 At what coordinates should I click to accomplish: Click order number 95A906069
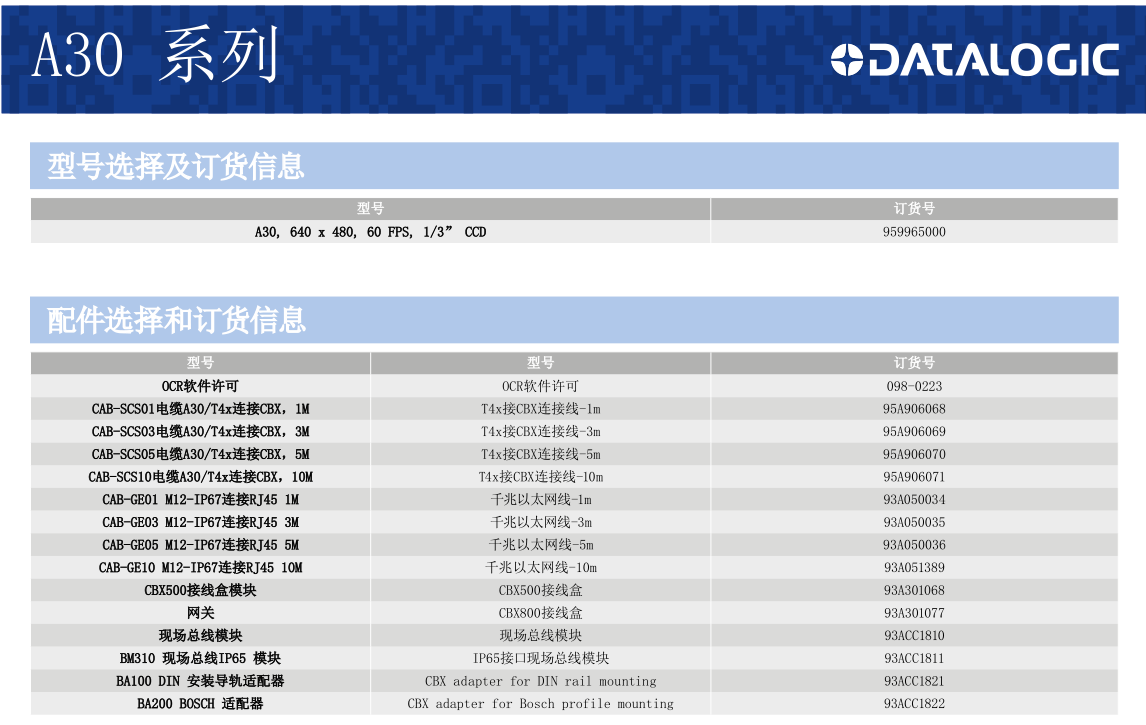(914, 432)
